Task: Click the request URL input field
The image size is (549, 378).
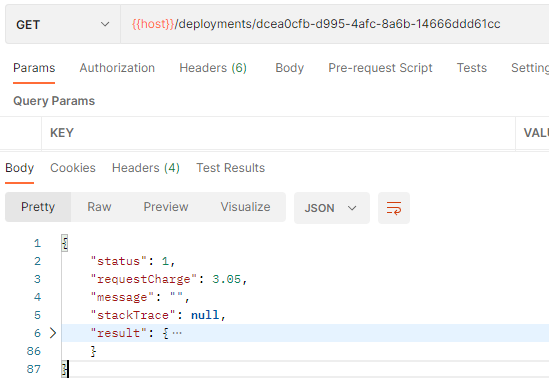Action: tap(334, 24)
